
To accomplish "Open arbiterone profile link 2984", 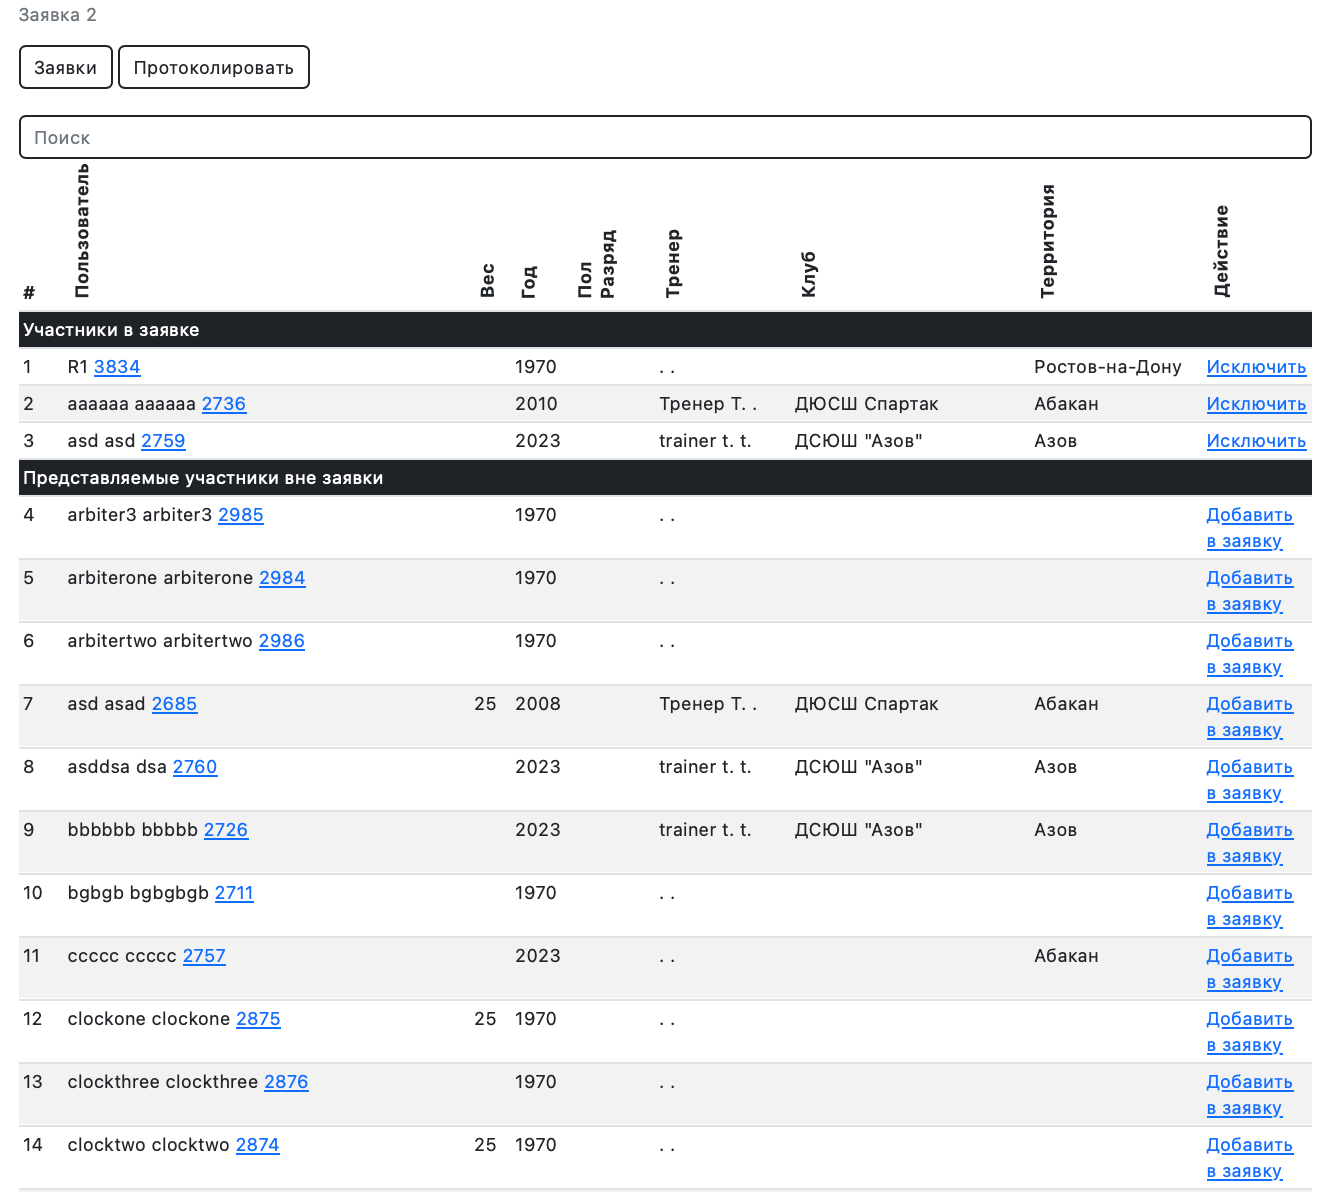I will point(282,578).
